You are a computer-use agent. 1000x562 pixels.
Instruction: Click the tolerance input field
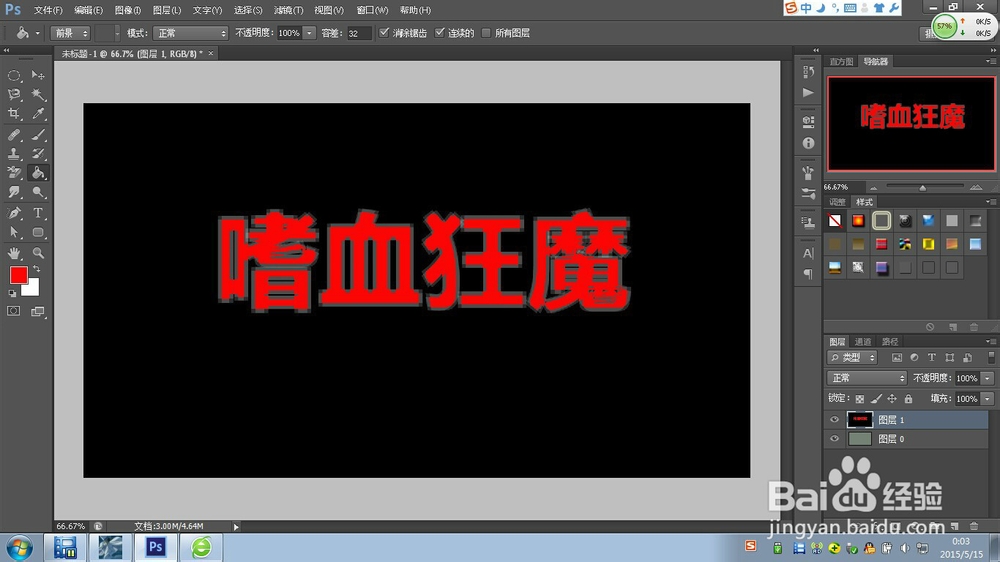pyautogui.click(x=358, y=33)
